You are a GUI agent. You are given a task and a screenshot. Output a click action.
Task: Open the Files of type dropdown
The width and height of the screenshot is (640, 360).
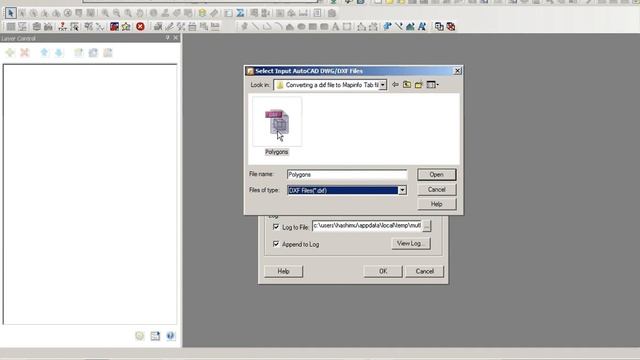click(x=402, y=190)
